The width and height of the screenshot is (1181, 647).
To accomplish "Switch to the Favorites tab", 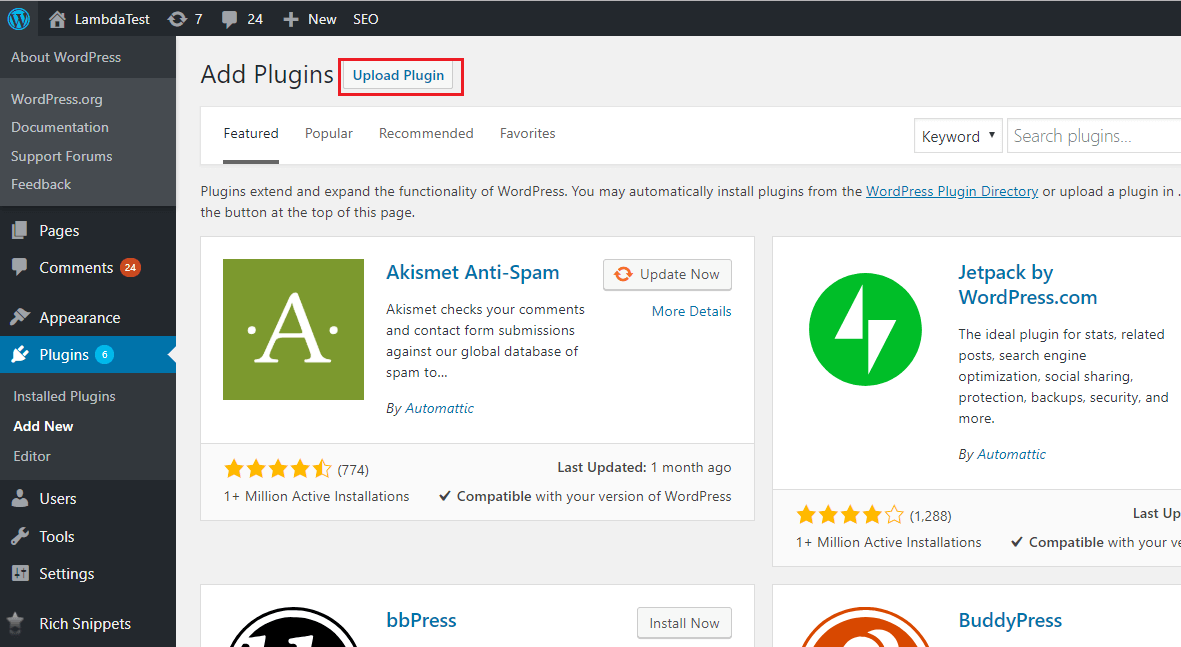I will pyautogui.click(x=527, y=133).
